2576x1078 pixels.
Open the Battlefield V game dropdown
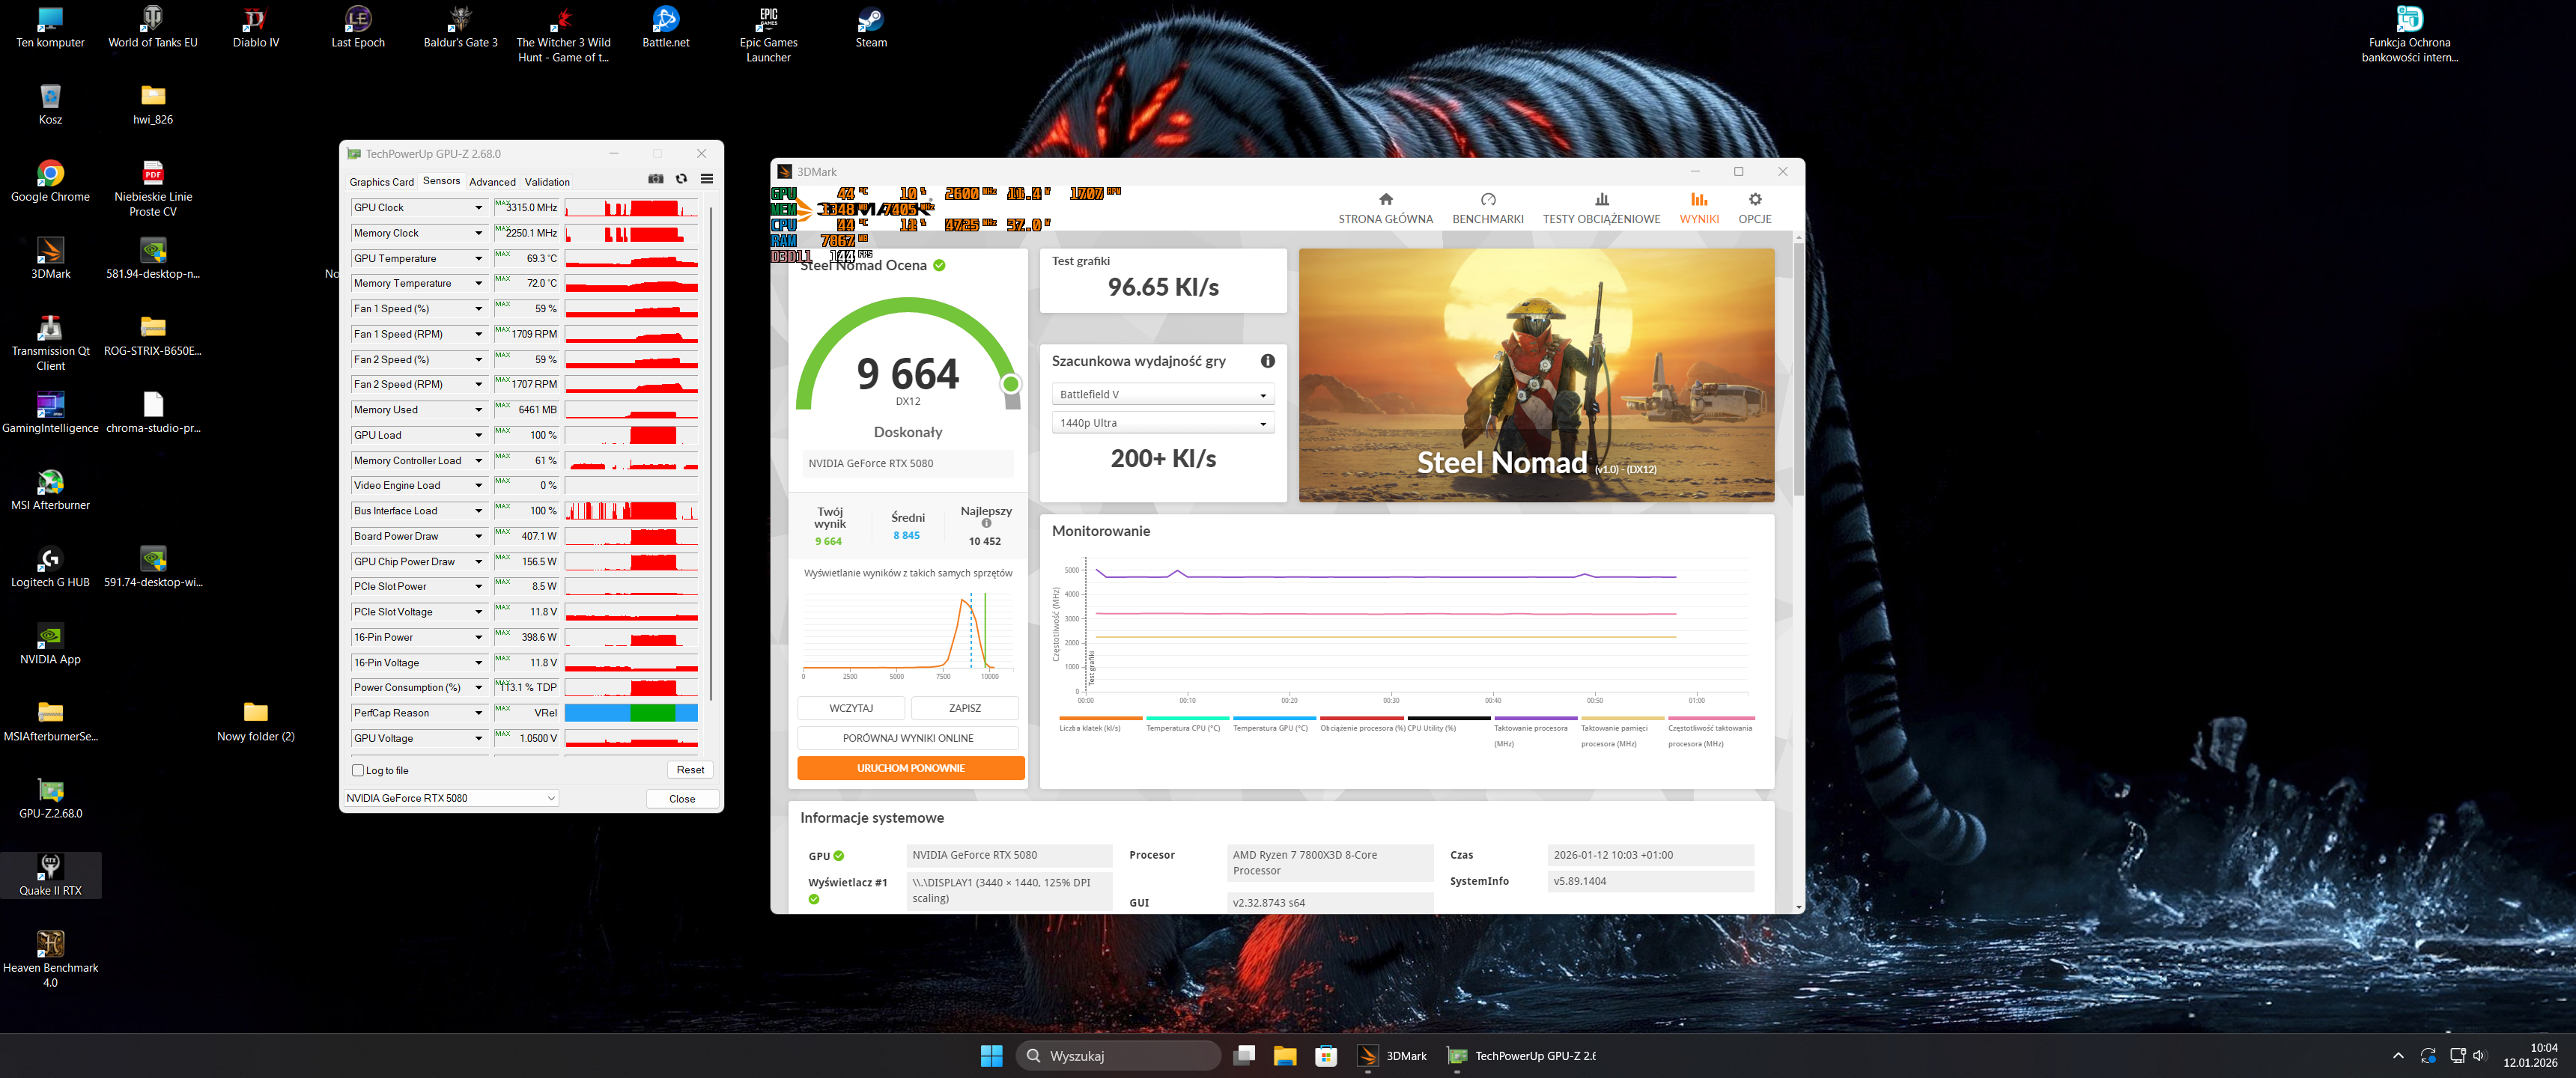click(1162, 395)
